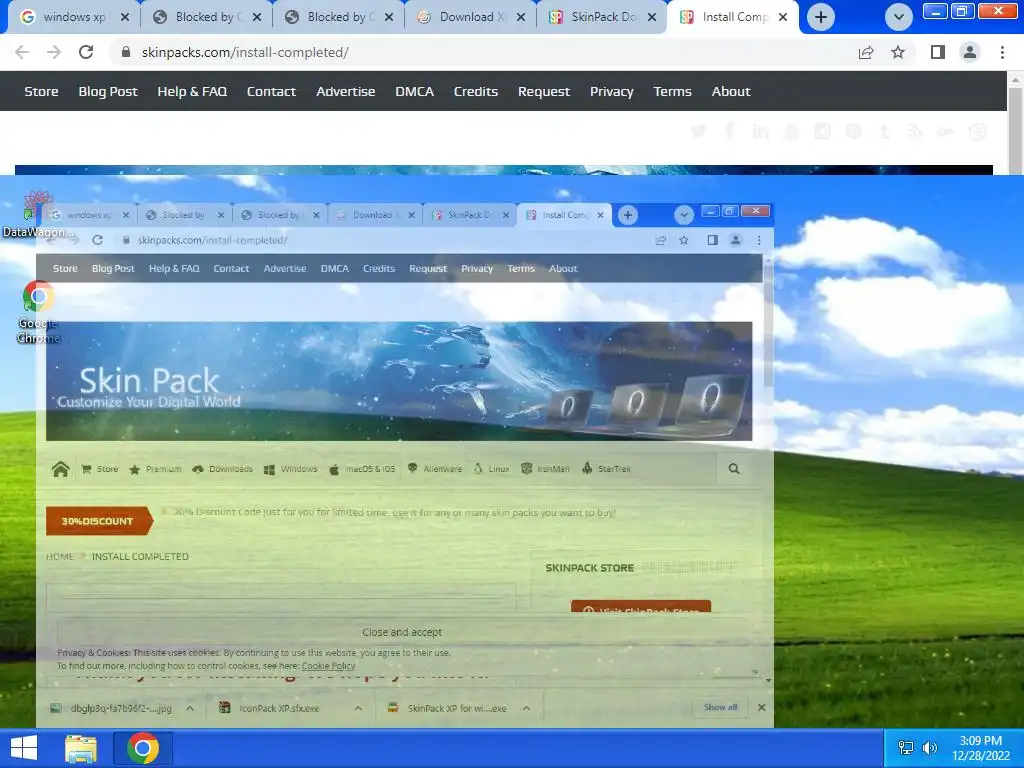
Task: Open the DataWagon desktop shortcut
Action: coord(38,214)
